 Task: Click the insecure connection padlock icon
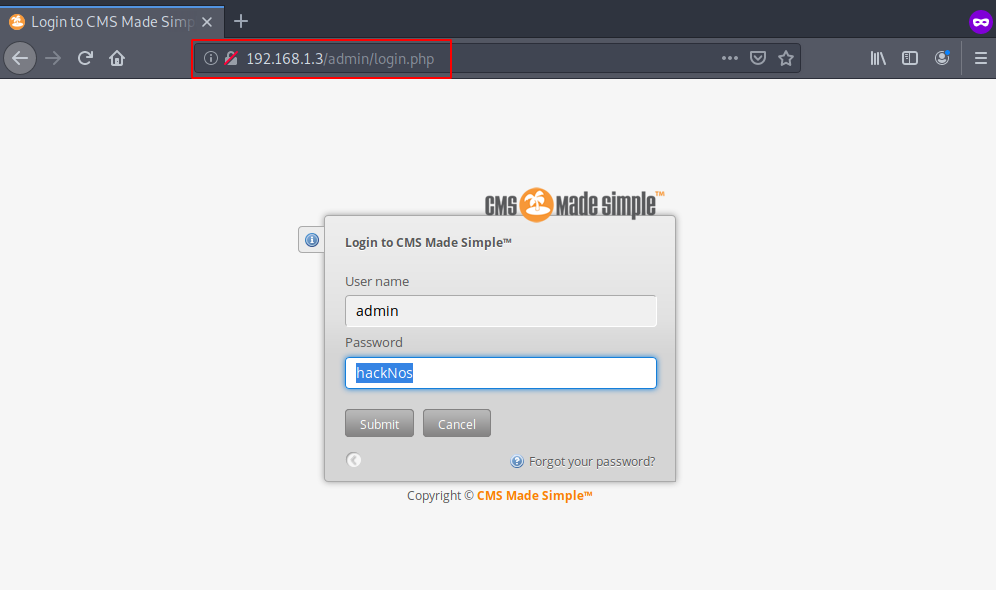tap(231, 58)
